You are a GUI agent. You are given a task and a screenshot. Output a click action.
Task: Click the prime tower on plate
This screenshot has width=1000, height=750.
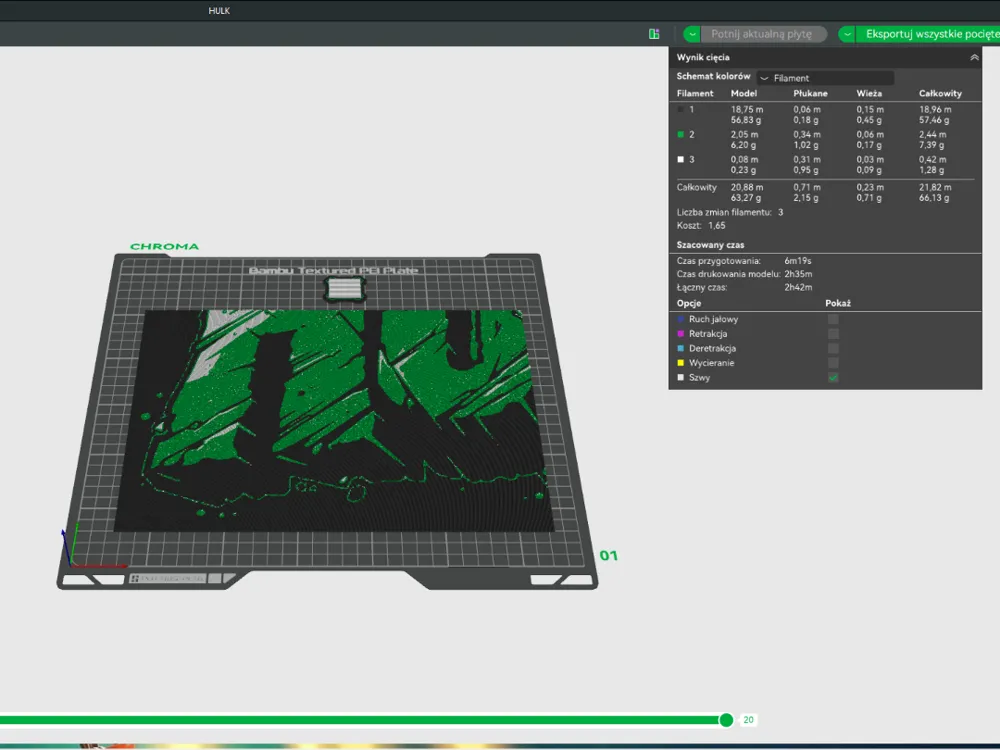[x=345, y=290]
